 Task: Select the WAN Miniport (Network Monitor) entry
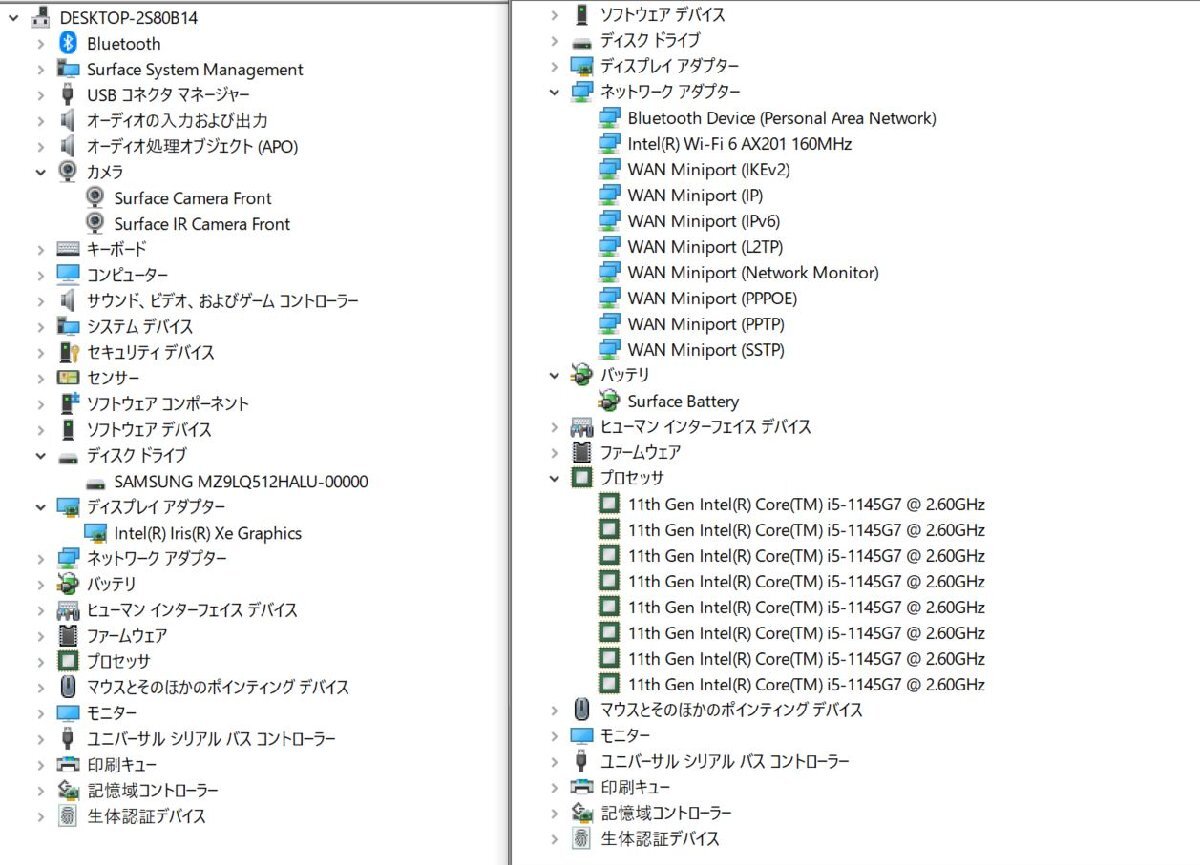coord(753,272)
